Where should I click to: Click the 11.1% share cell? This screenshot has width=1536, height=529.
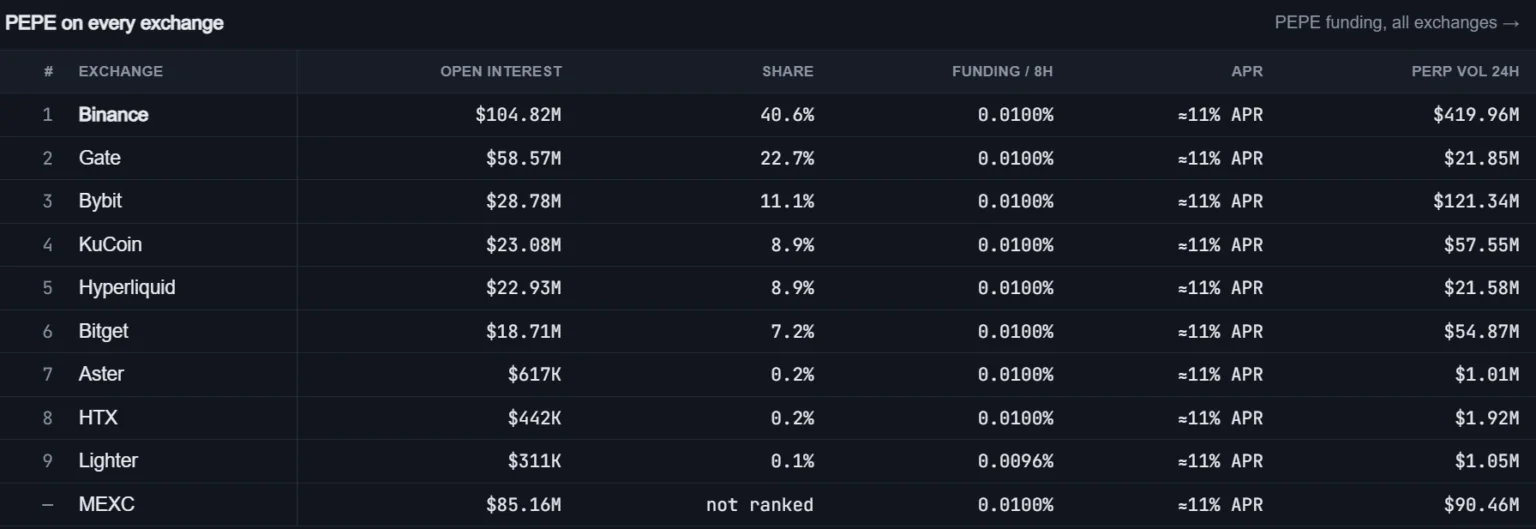[x=787, y=201]
